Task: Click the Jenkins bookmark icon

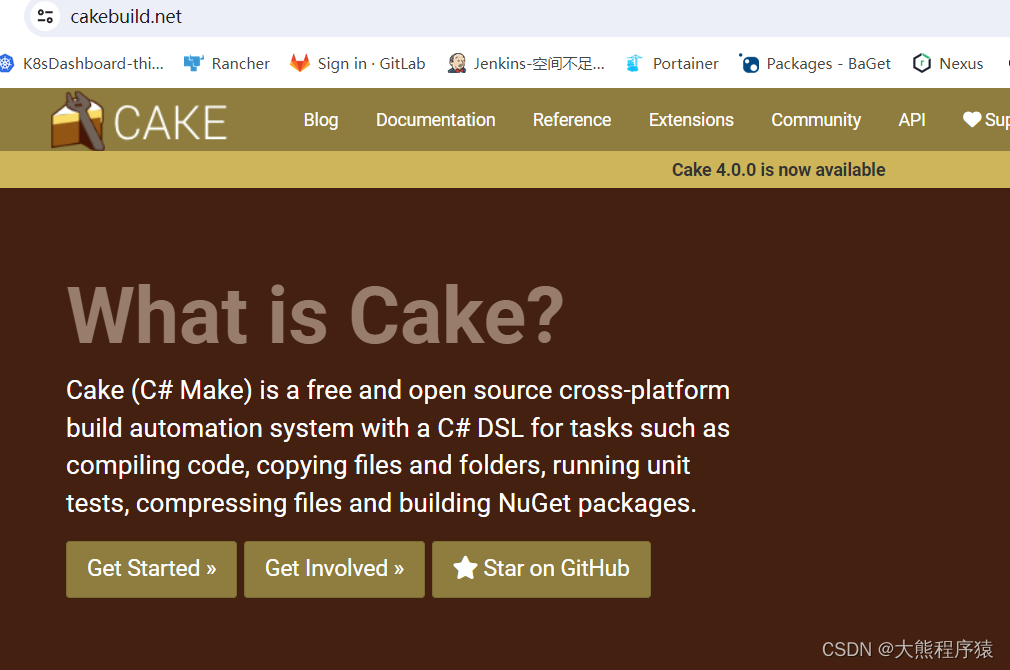Action: click(456, 62)
